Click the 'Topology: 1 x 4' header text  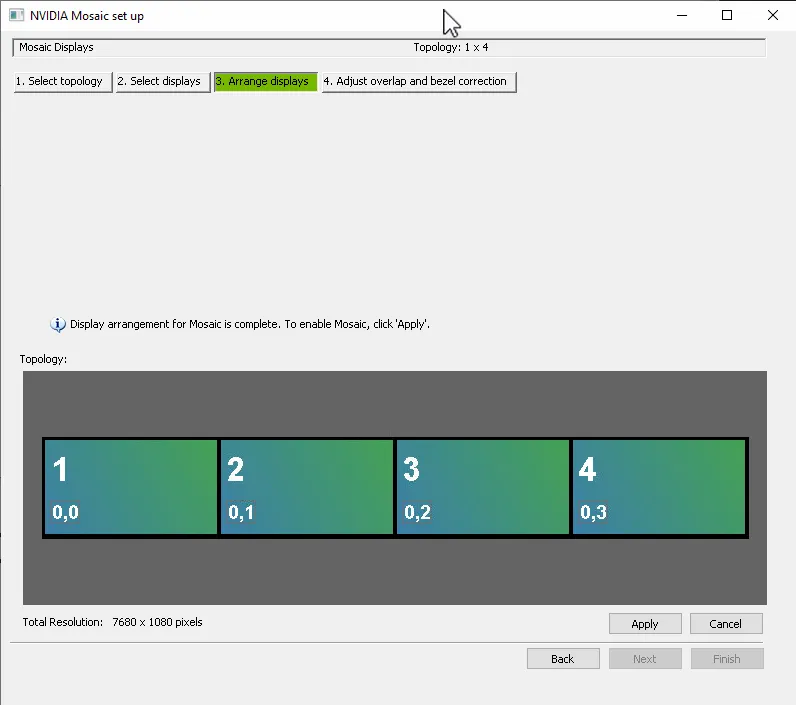[x=451, y=47]
